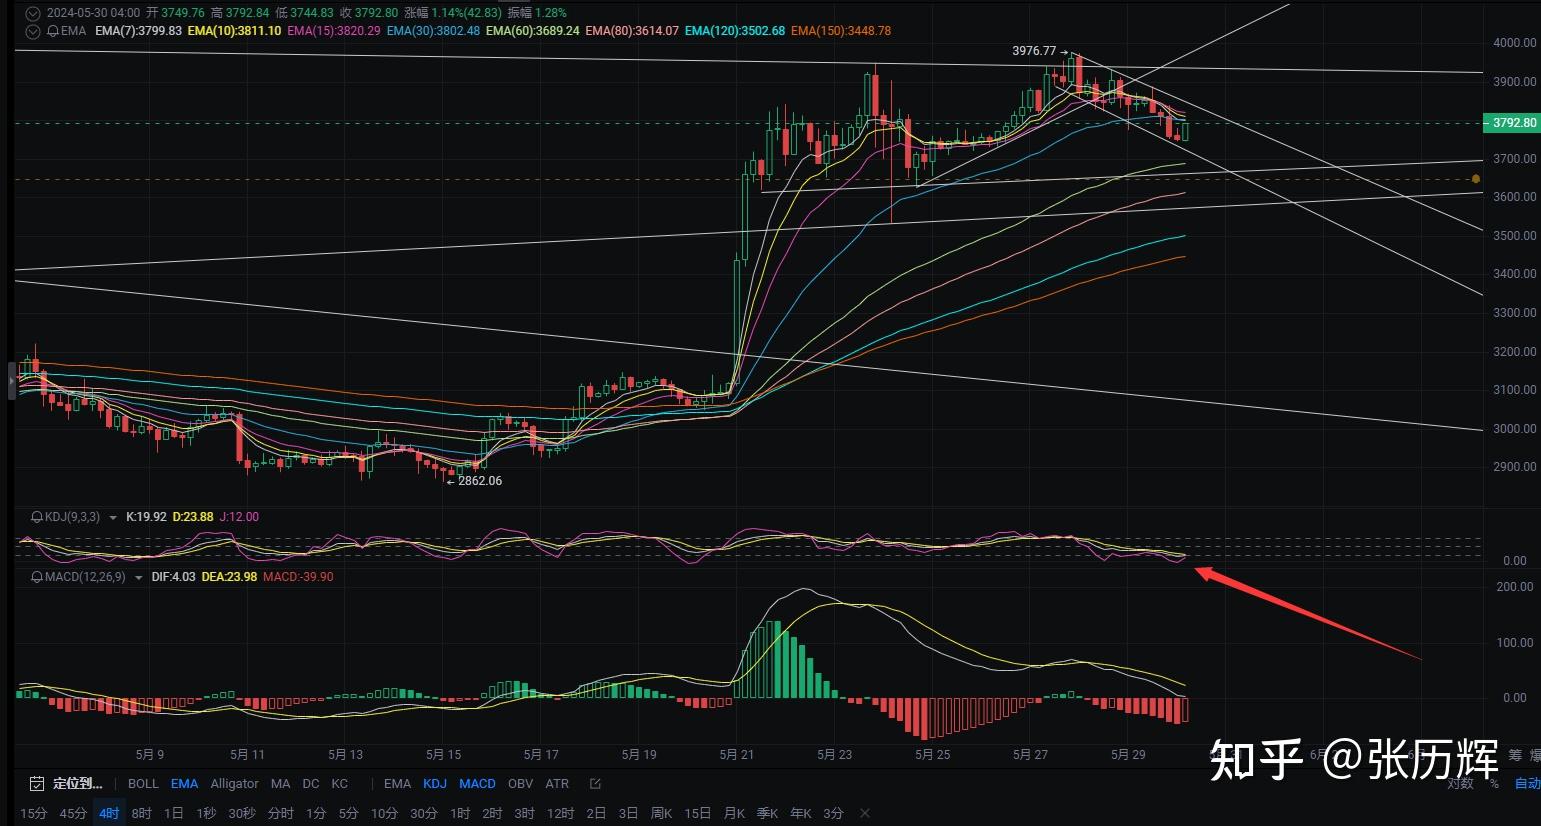Click the calendar locate-to-date icon
Viewport: 1541px width, 826px height.
pyautogui.click(x=37, y=784)
